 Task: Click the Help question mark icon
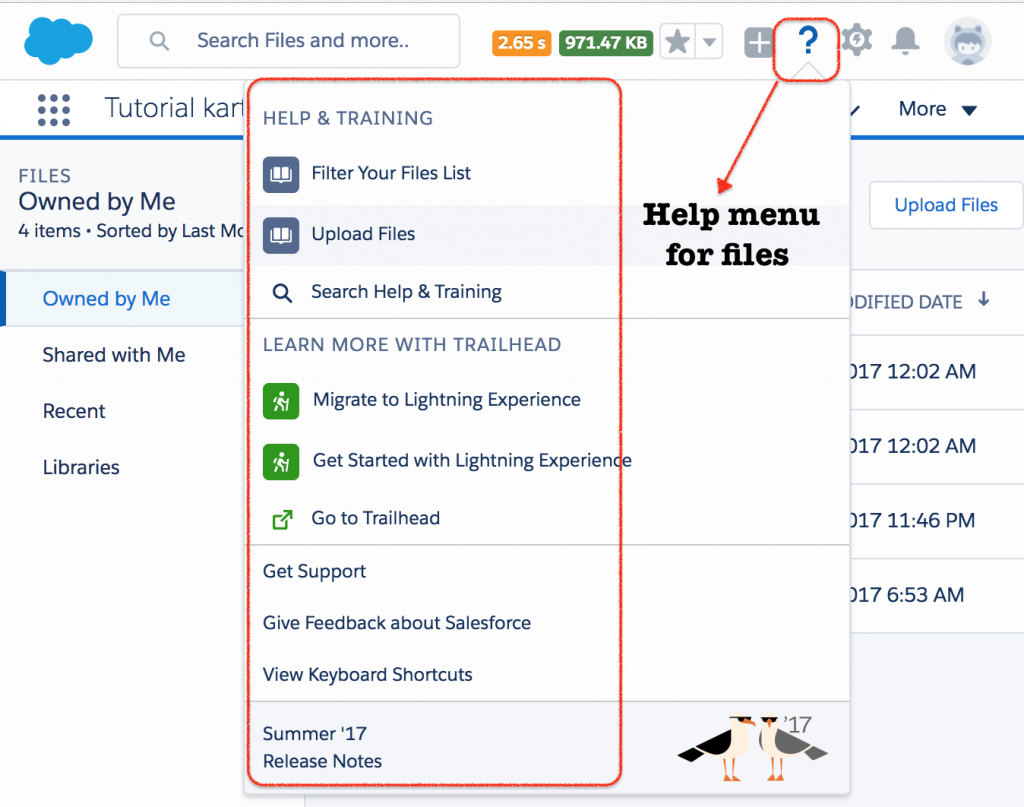tap(808, 42)
